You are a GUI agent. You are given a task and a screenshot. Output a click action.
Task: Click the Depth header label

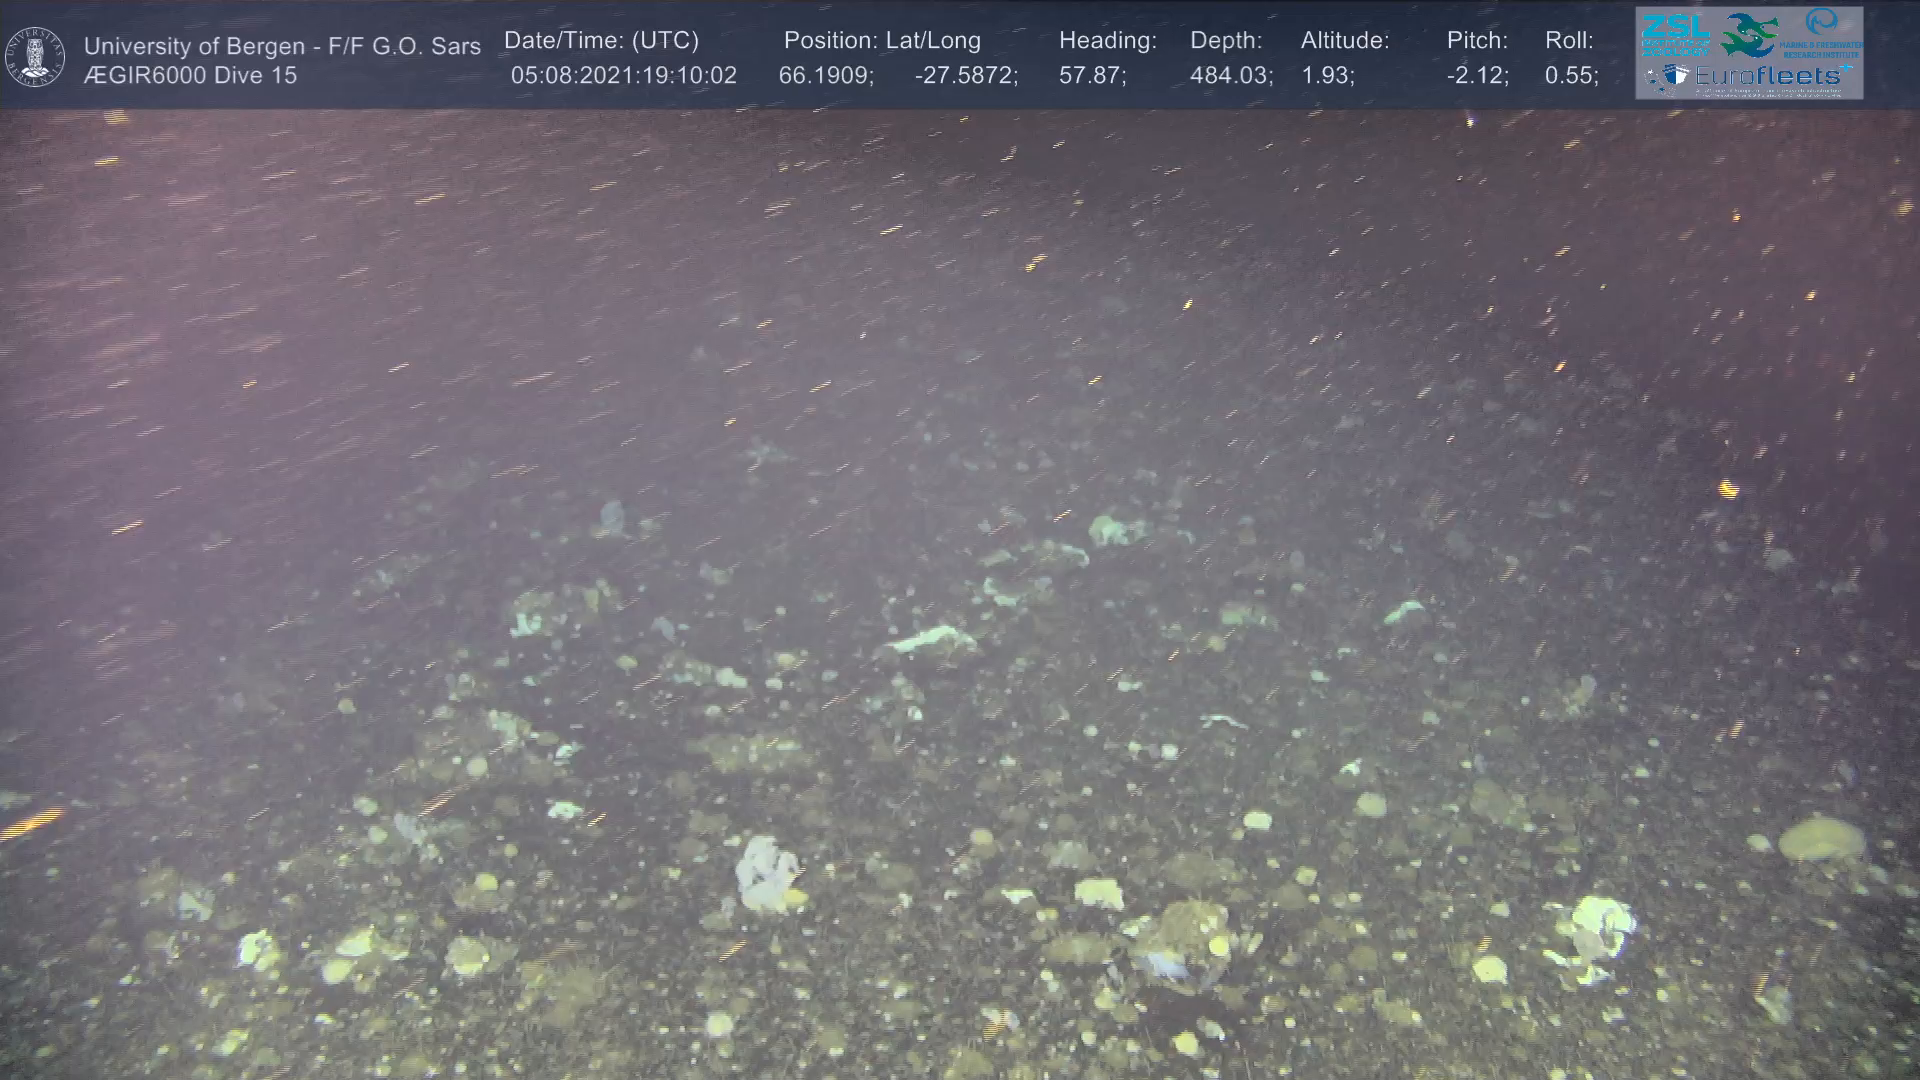click(1226, 41)
